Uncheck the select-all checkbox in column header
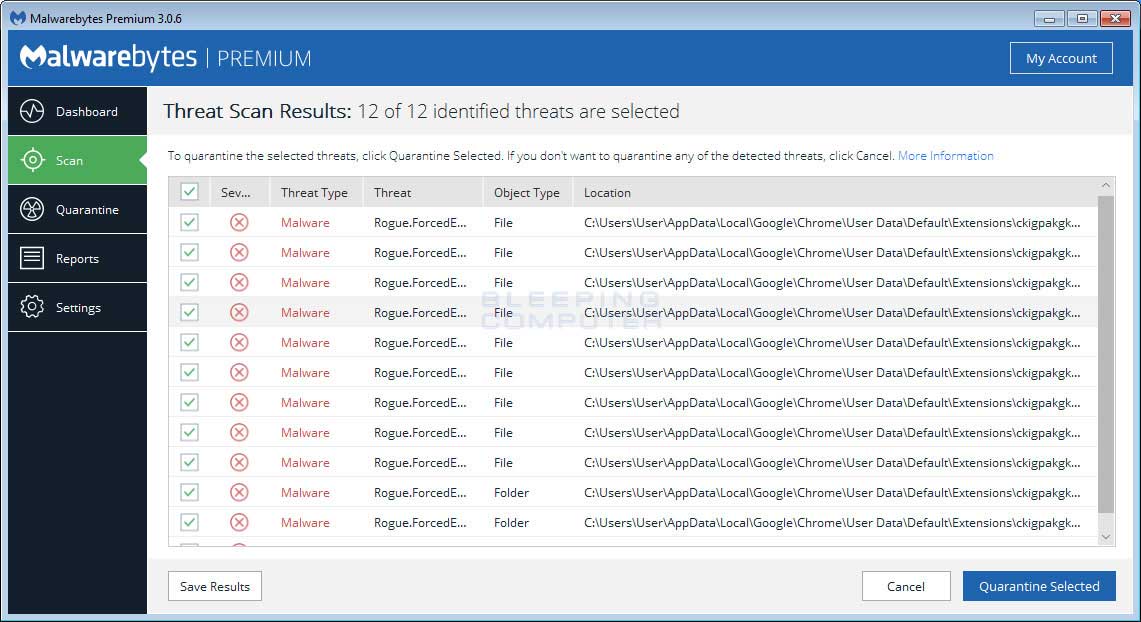The image size is (1141, 622). click(189, 191)
